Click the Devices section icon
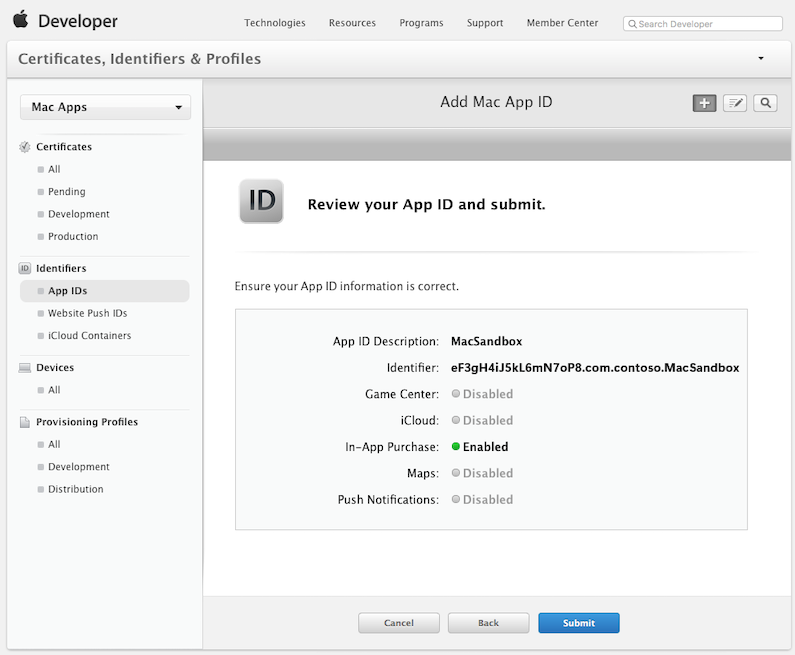The height and width of the screenshot is (655, 795). [25, 368]
